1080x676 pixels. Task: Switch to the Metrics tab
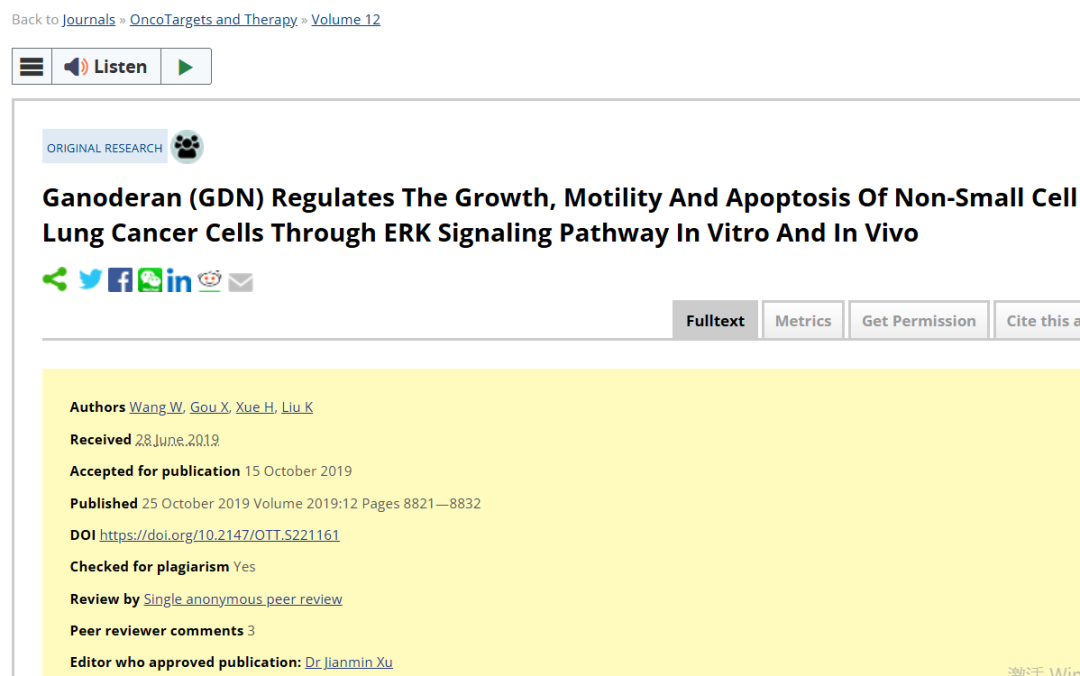click(803, 320)
